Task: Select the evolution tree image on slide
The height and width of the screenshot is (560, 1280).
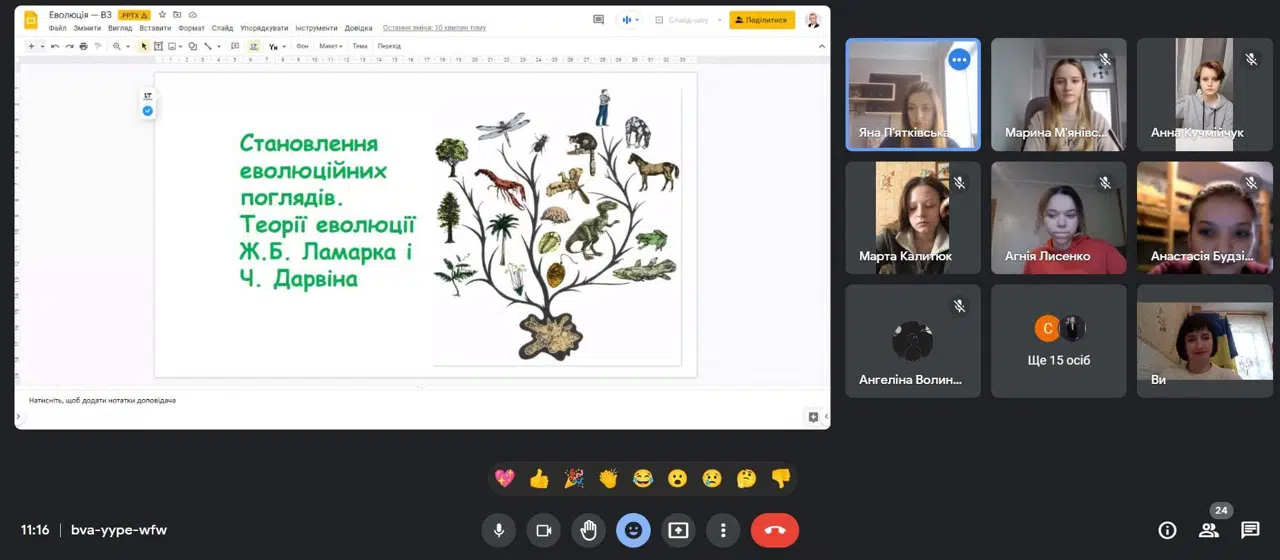Action: (x=556, y=225)
